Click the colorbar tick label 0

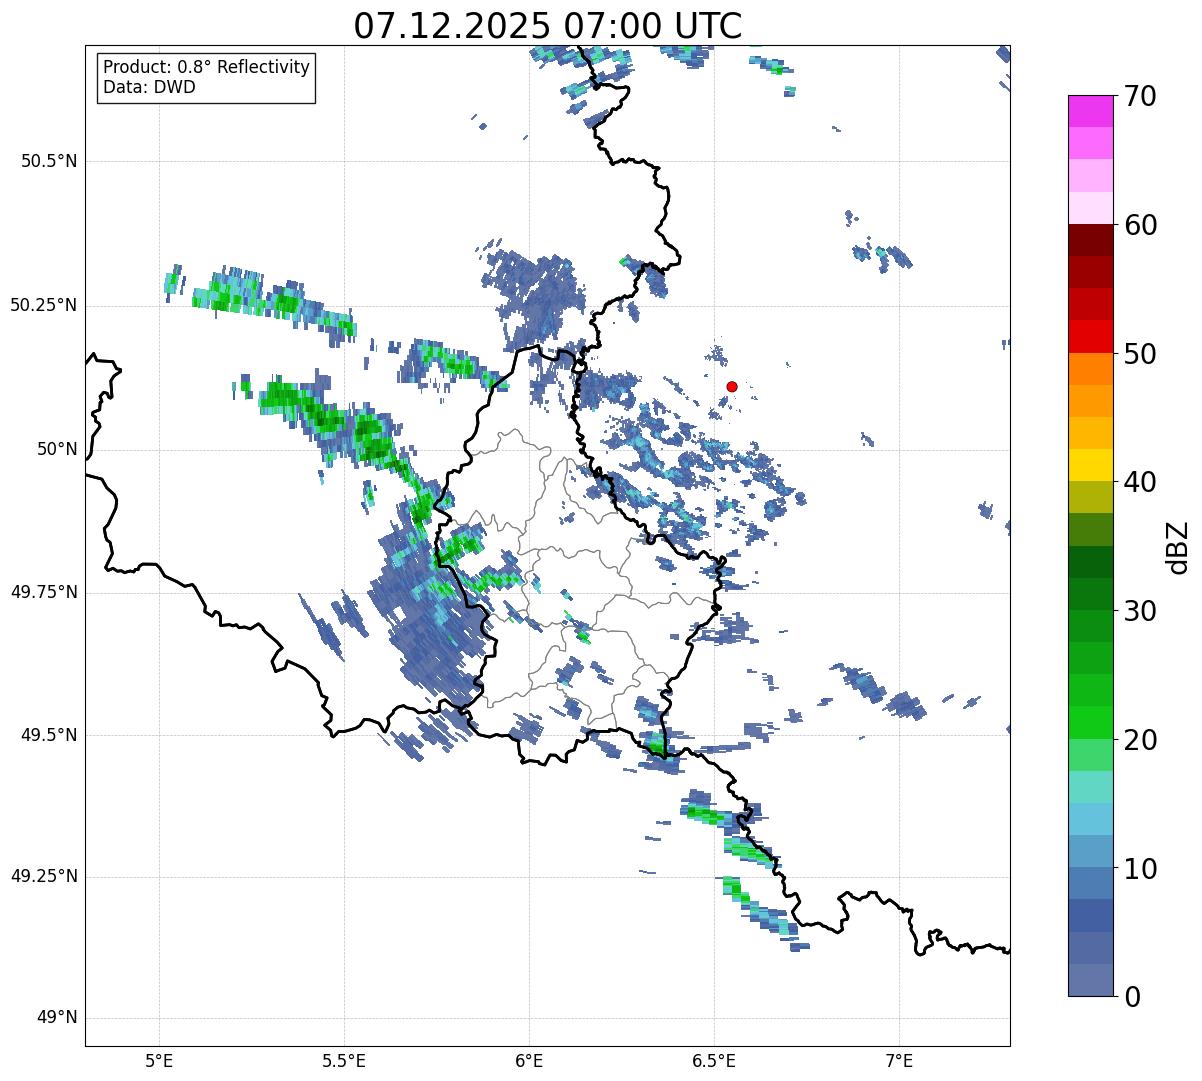click(x=1131, y=997)
